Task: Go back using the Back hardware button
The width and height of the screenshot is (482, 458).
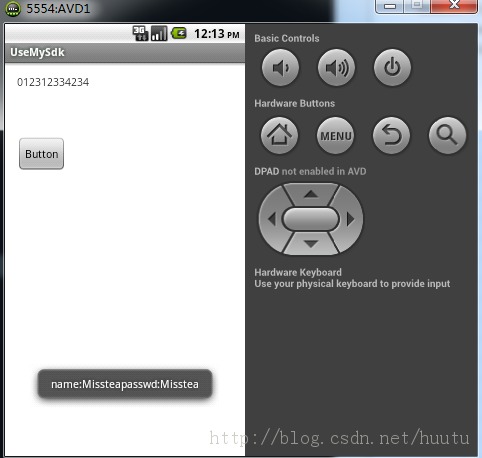Action: (391, 135)
